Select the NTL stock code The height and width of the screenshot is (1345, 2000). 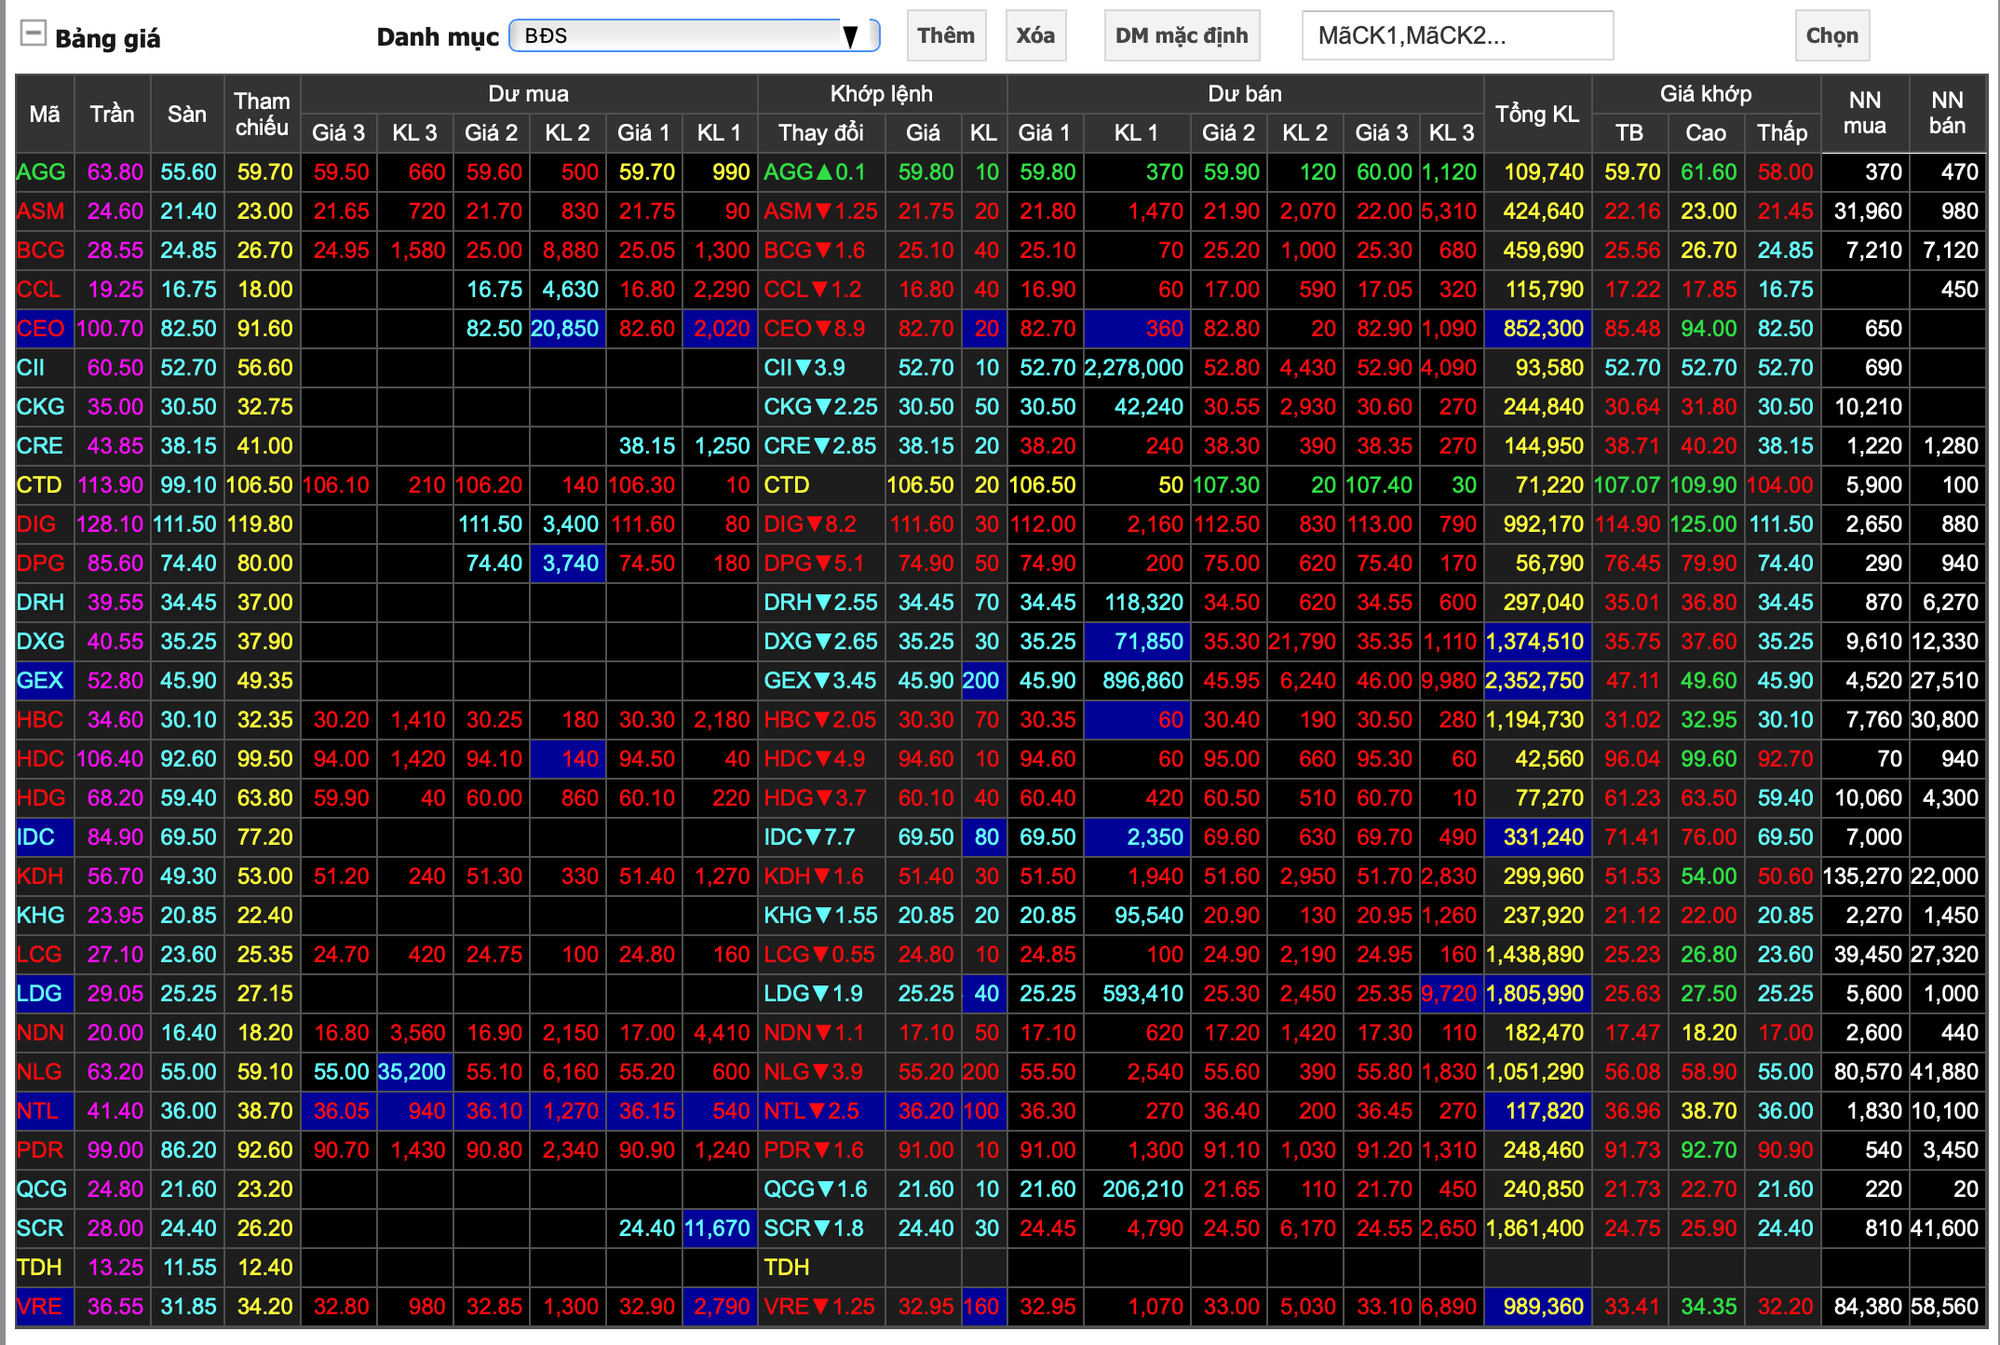tap(39, 1111)
